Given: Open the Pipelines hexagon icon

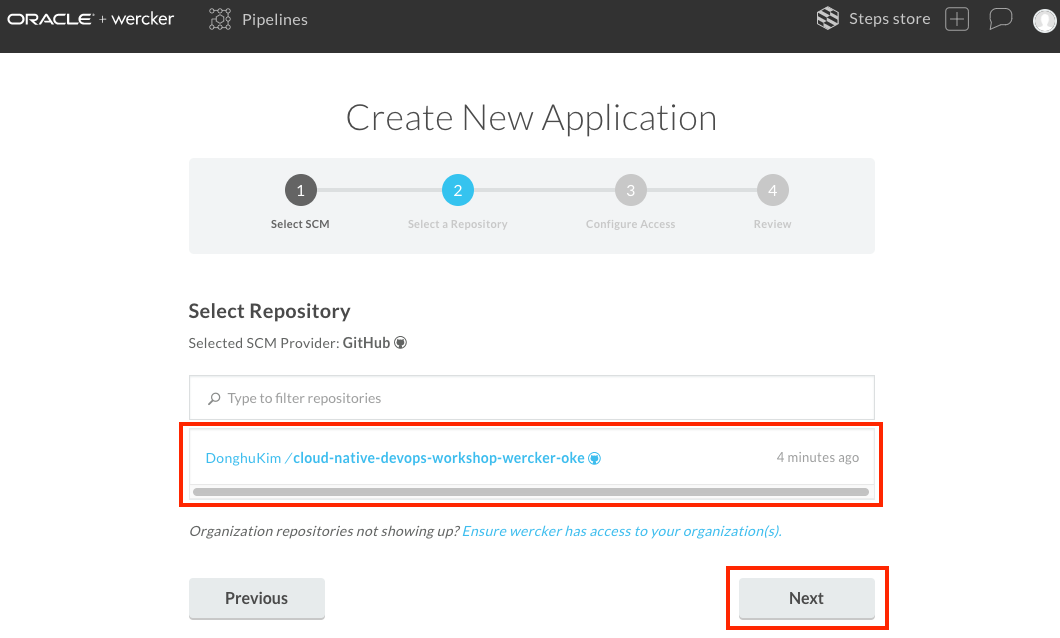Looking at the screenshot, I should coord(220,19).
